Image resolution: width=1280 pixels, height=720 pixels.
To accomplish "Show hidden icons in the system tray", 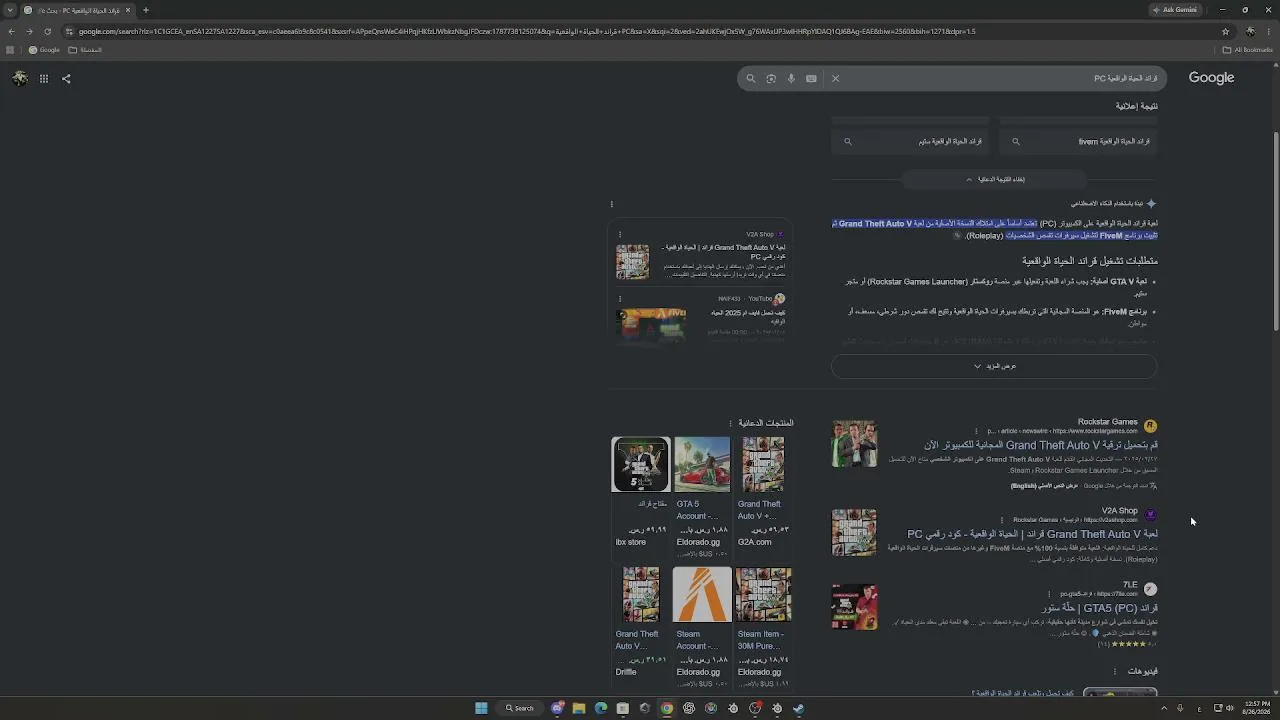I will 1163,708.
